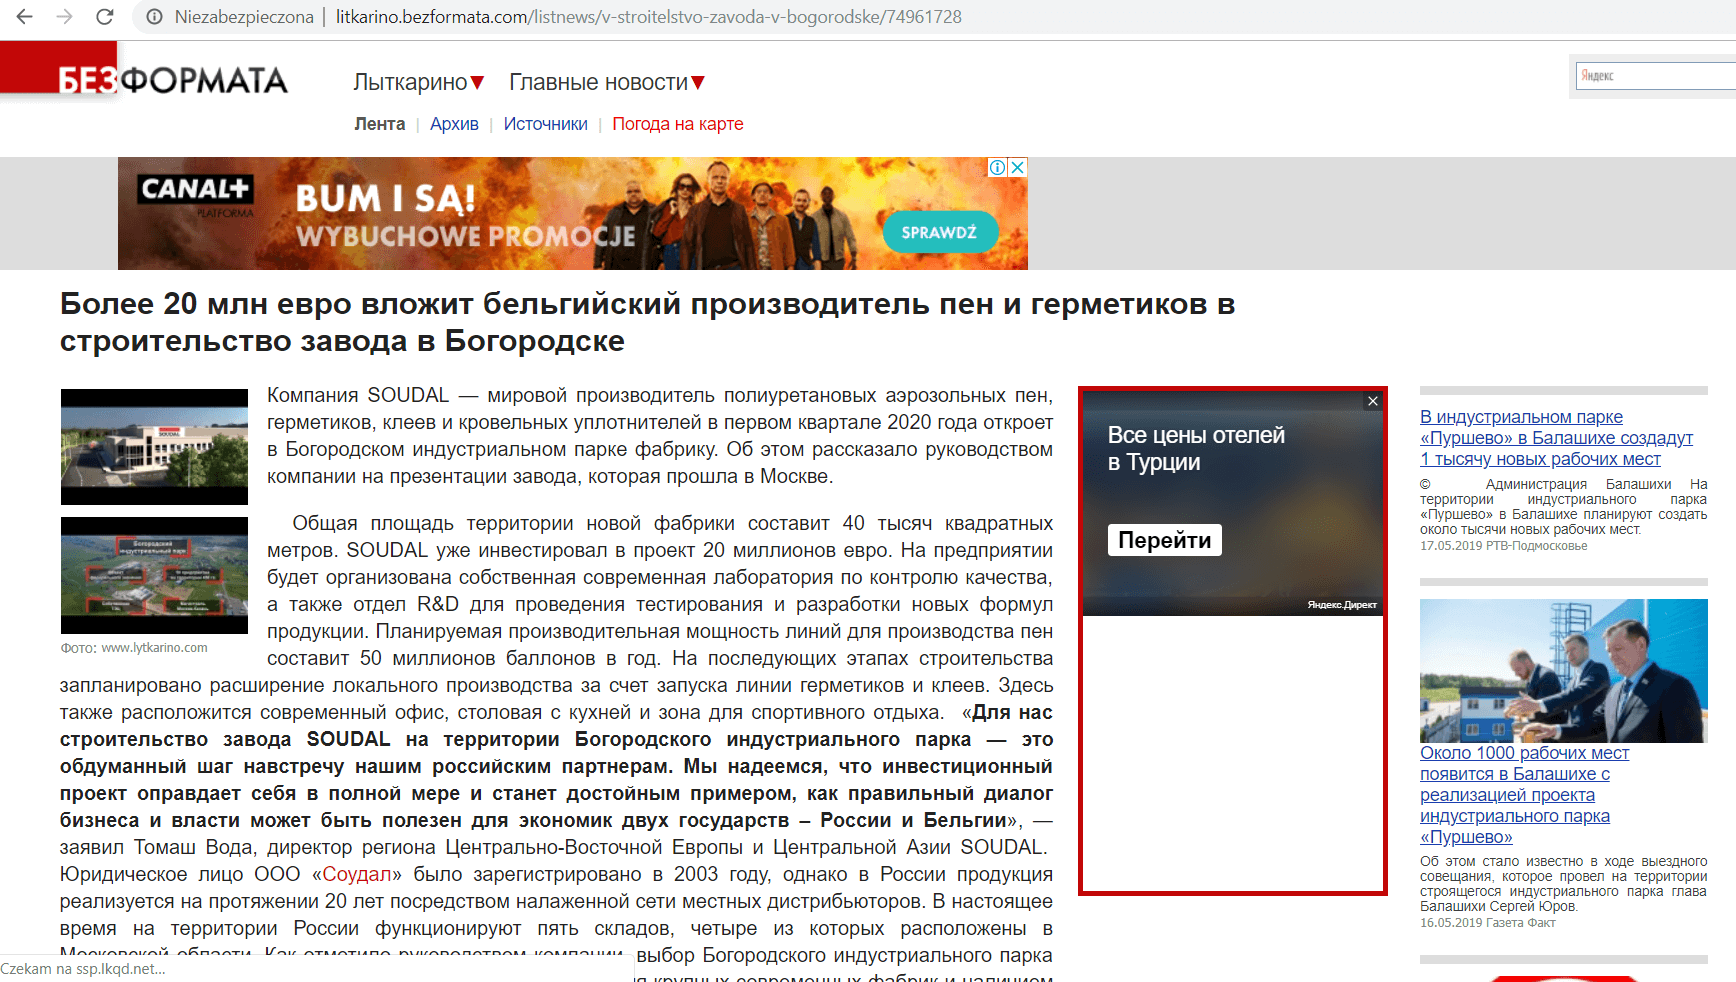
Task: Close the Canal+ banner ad
Action: [1018, 167]
